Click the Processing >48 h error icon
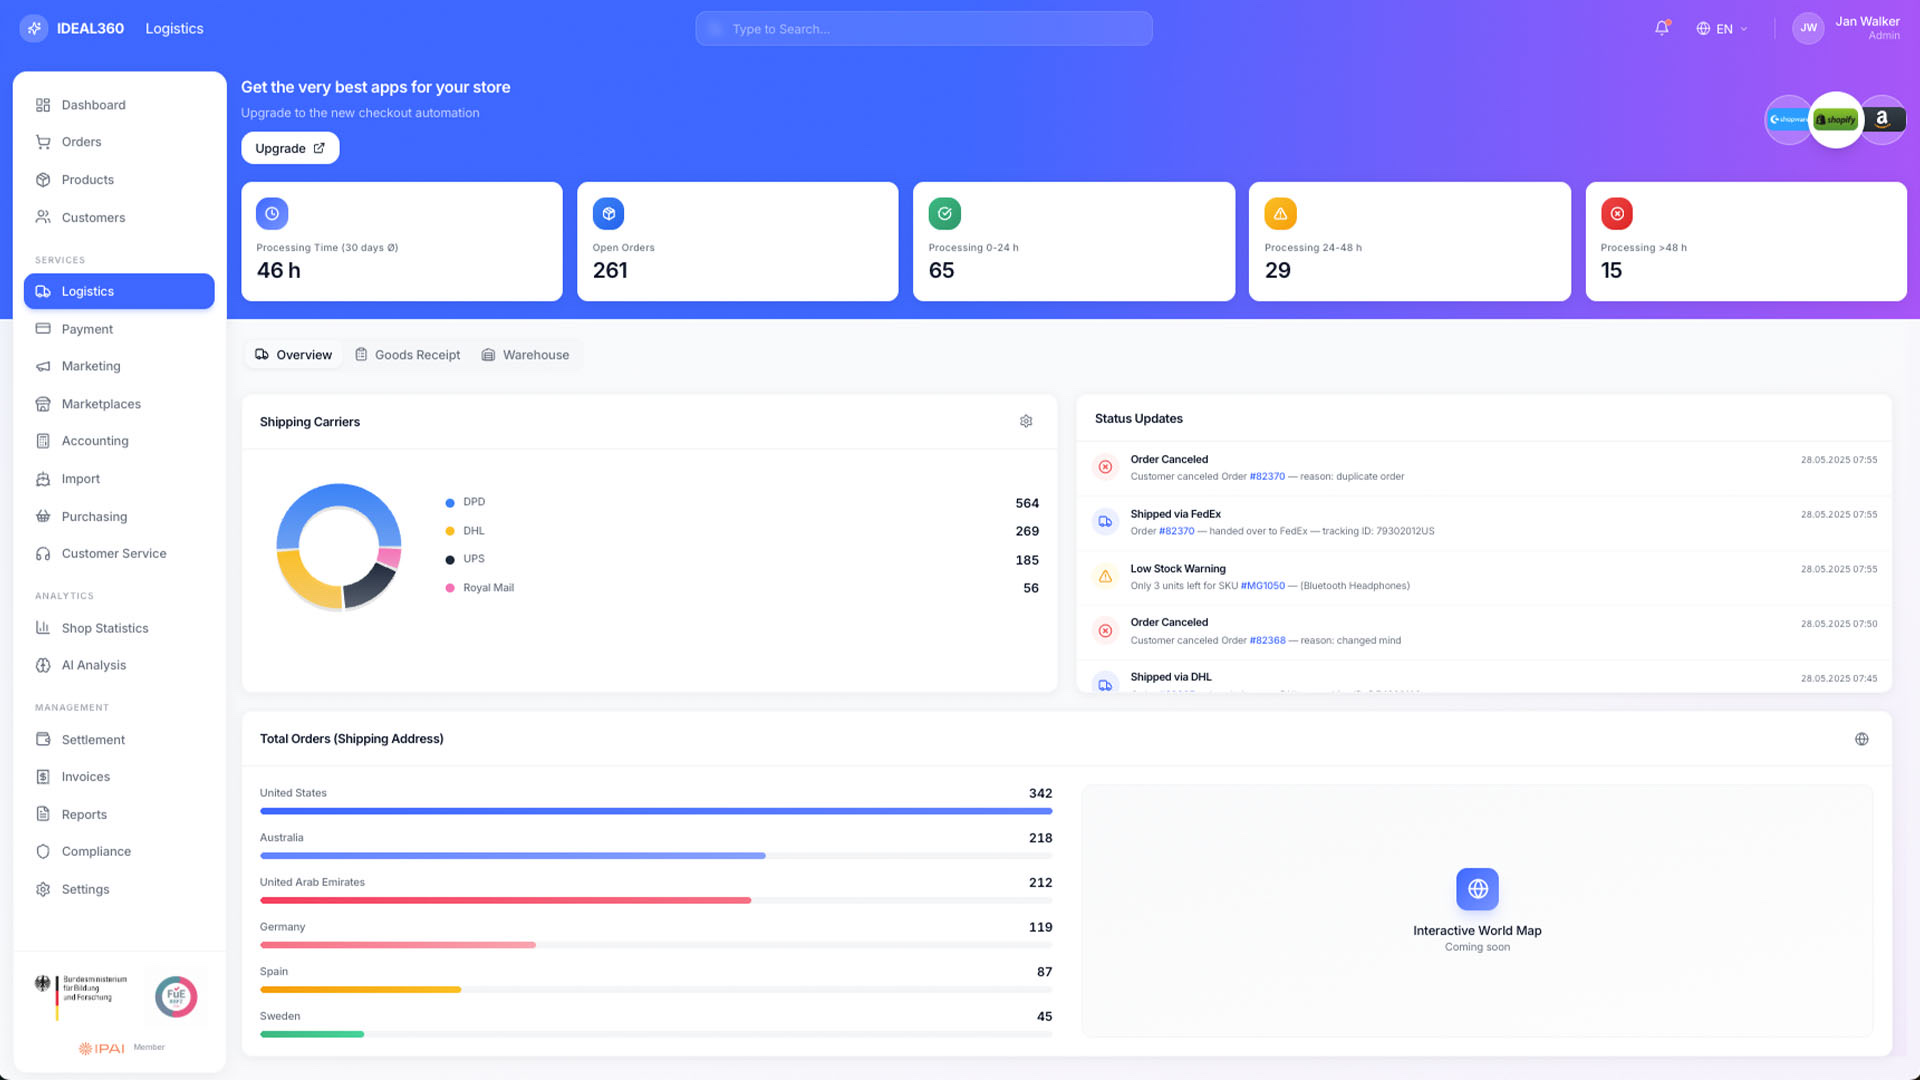Viewport: 1920px width, 1080px height. 1616,214
